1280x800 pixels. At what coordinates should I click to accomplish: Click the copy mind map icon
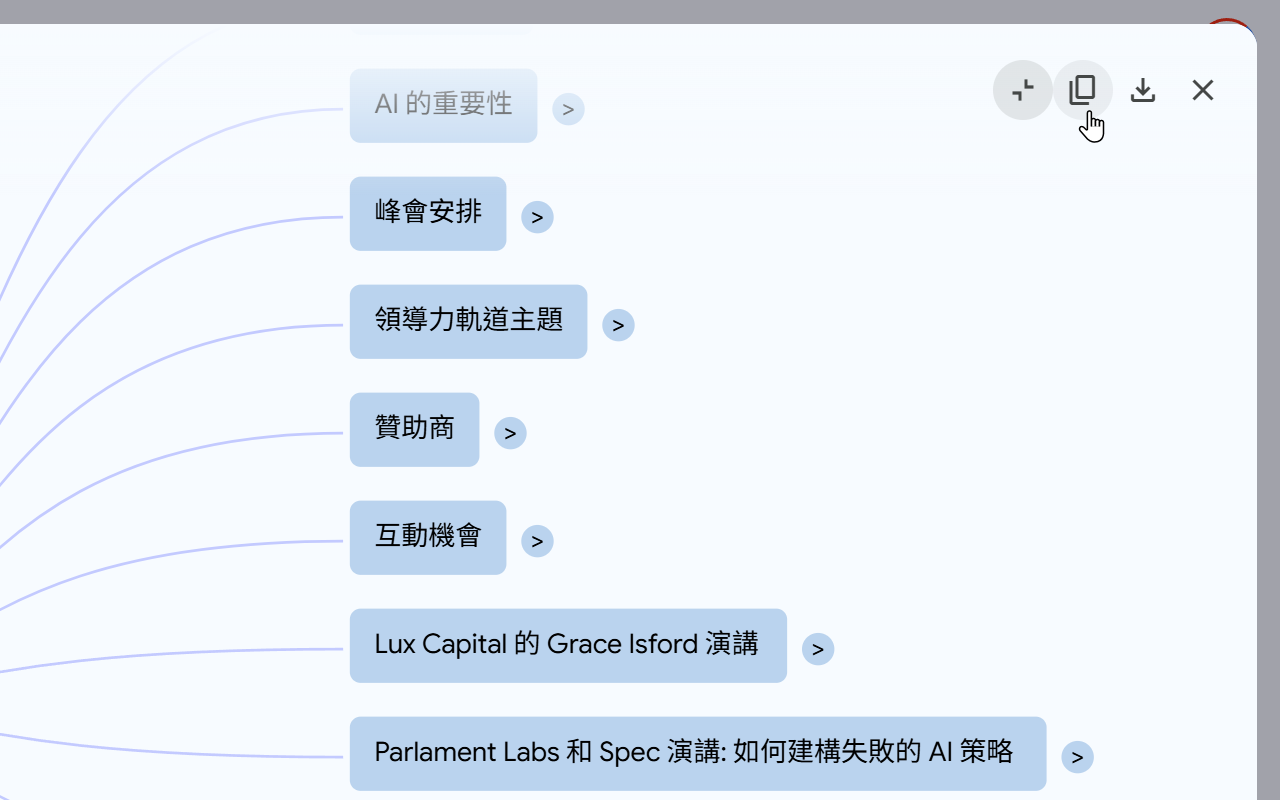(1082, 89)
